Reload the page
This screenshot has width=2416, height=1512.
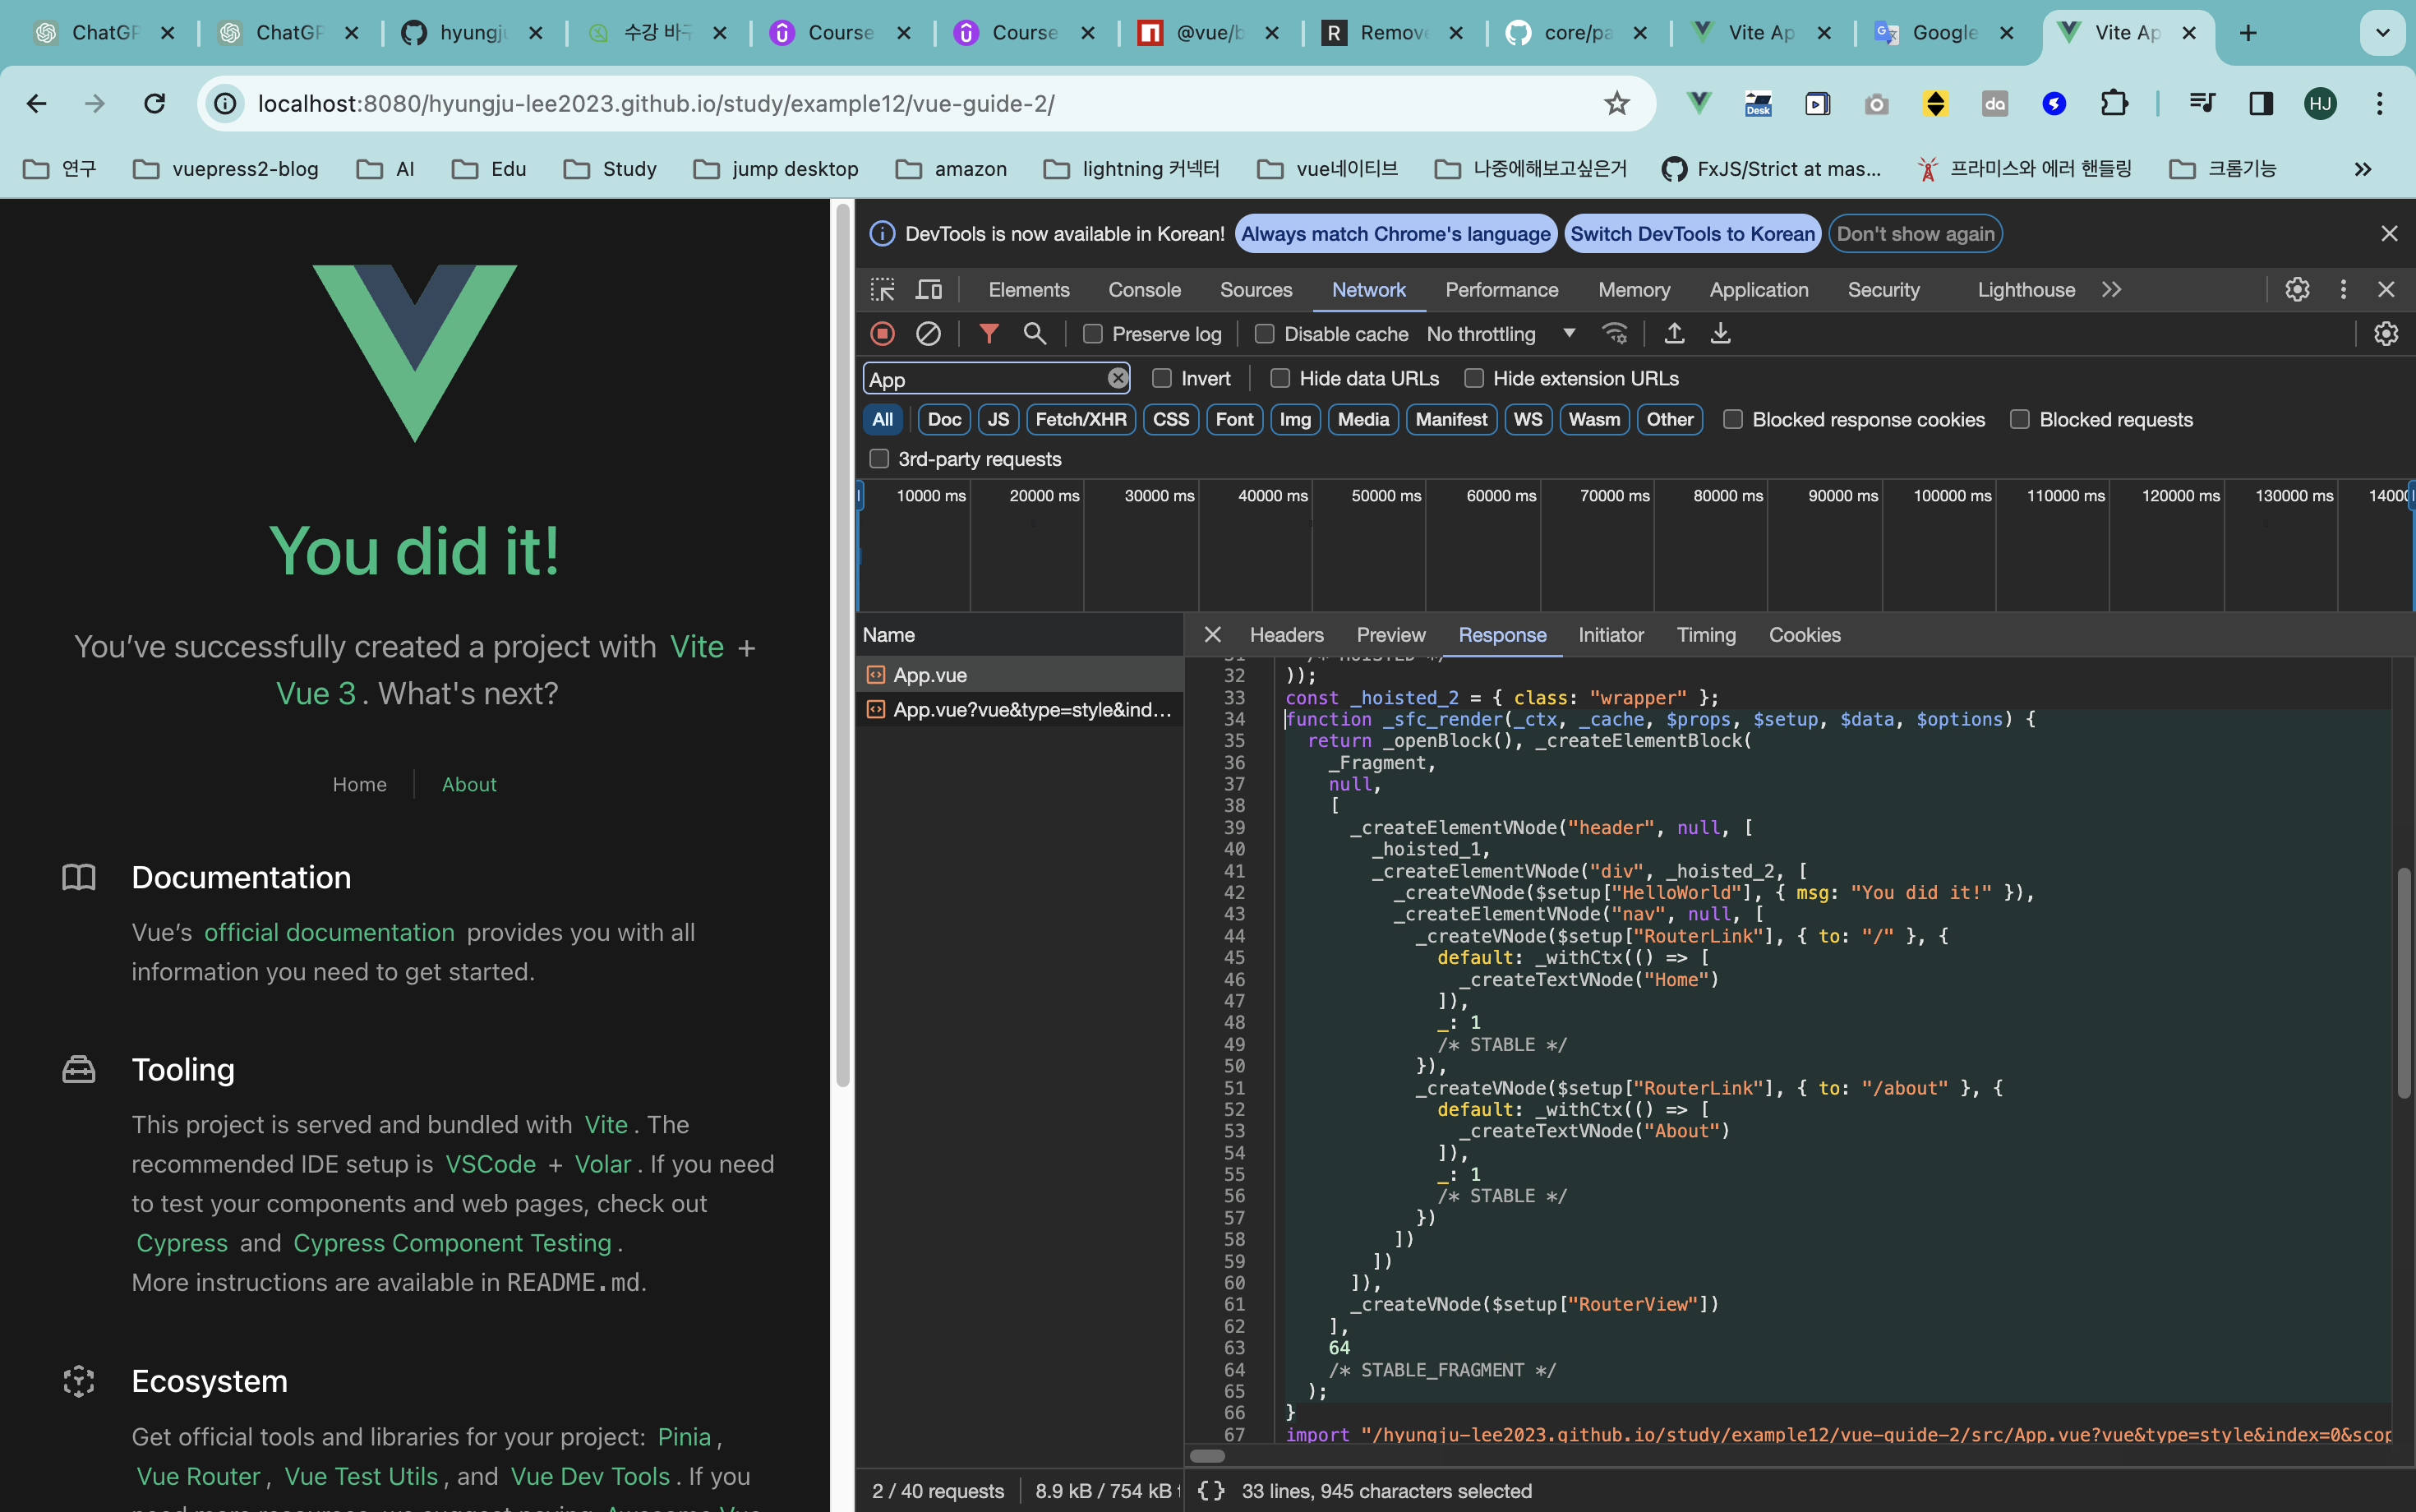[x=154, y=103]
